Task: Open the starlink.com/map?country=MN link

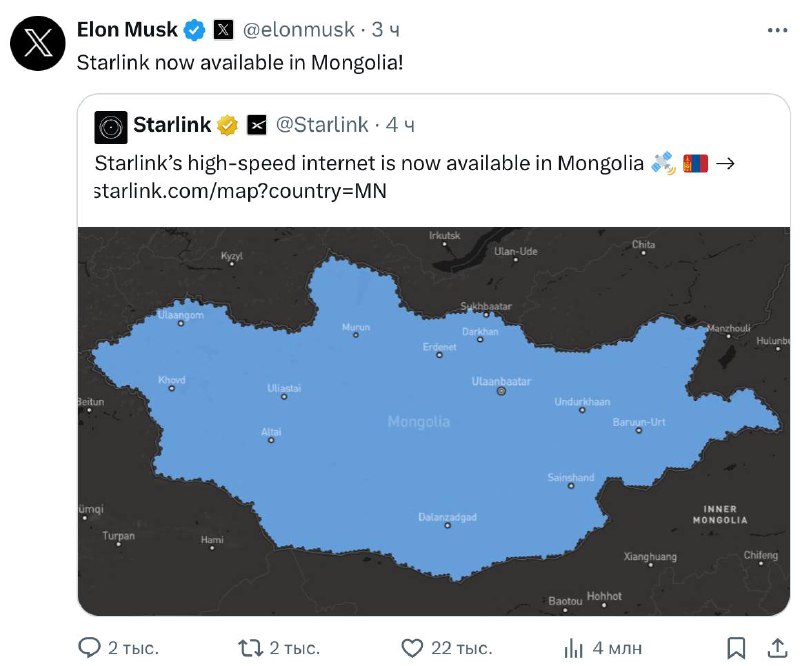Action: point(239,190)
